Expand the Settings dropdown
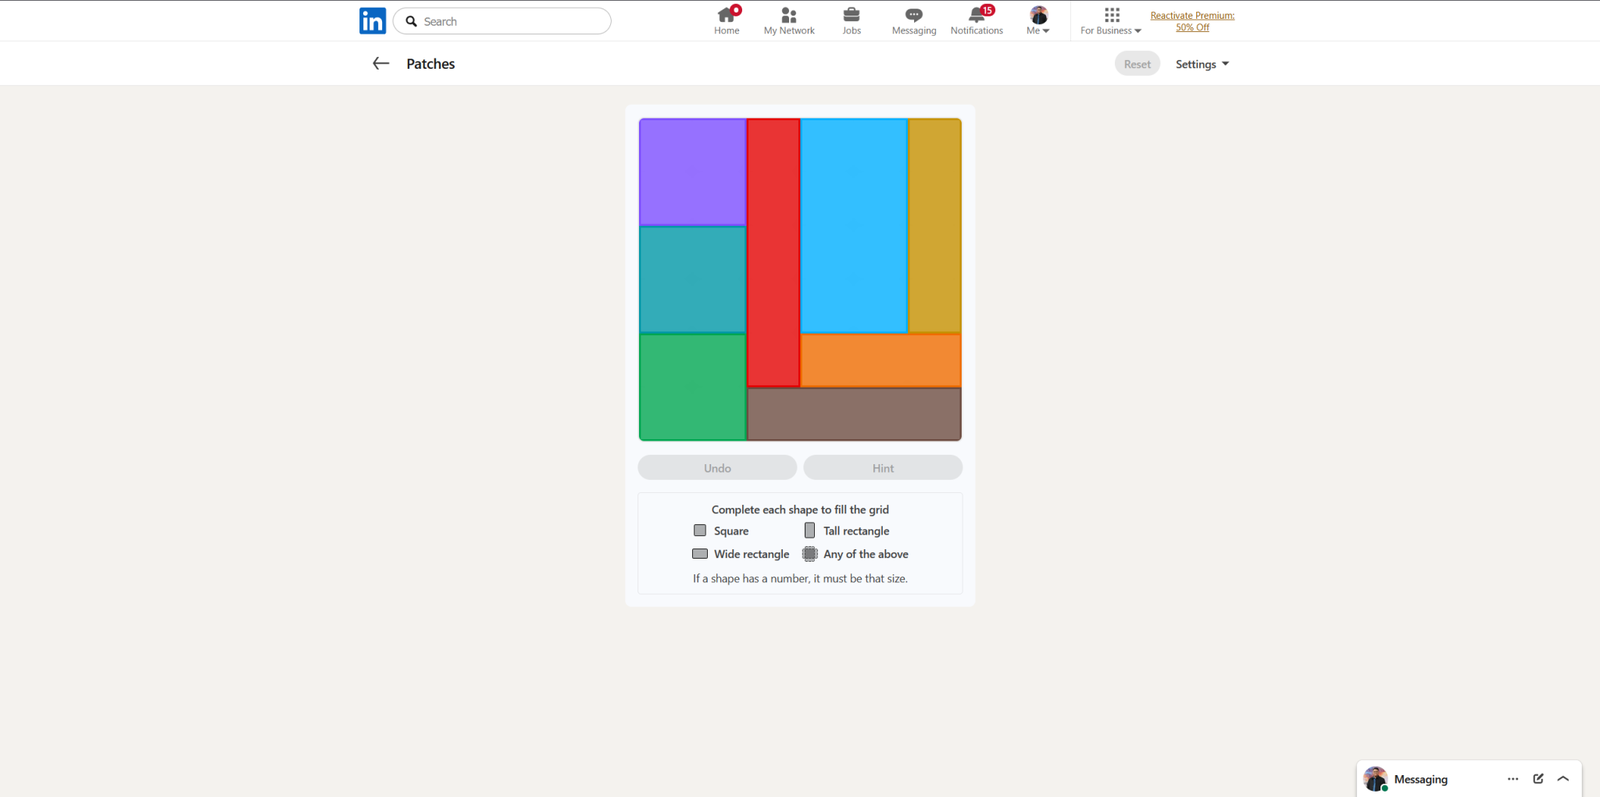This screenshot has width=1600, height=797. 1201,64
